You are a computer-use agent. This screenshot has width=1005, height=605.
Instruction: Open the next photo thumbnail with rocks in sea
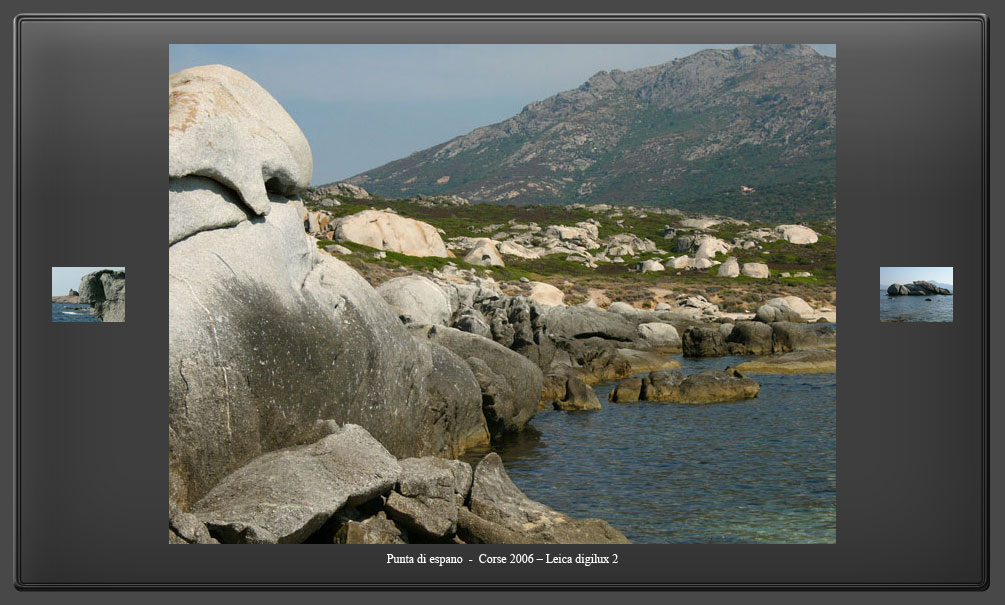tap(916, 294)
